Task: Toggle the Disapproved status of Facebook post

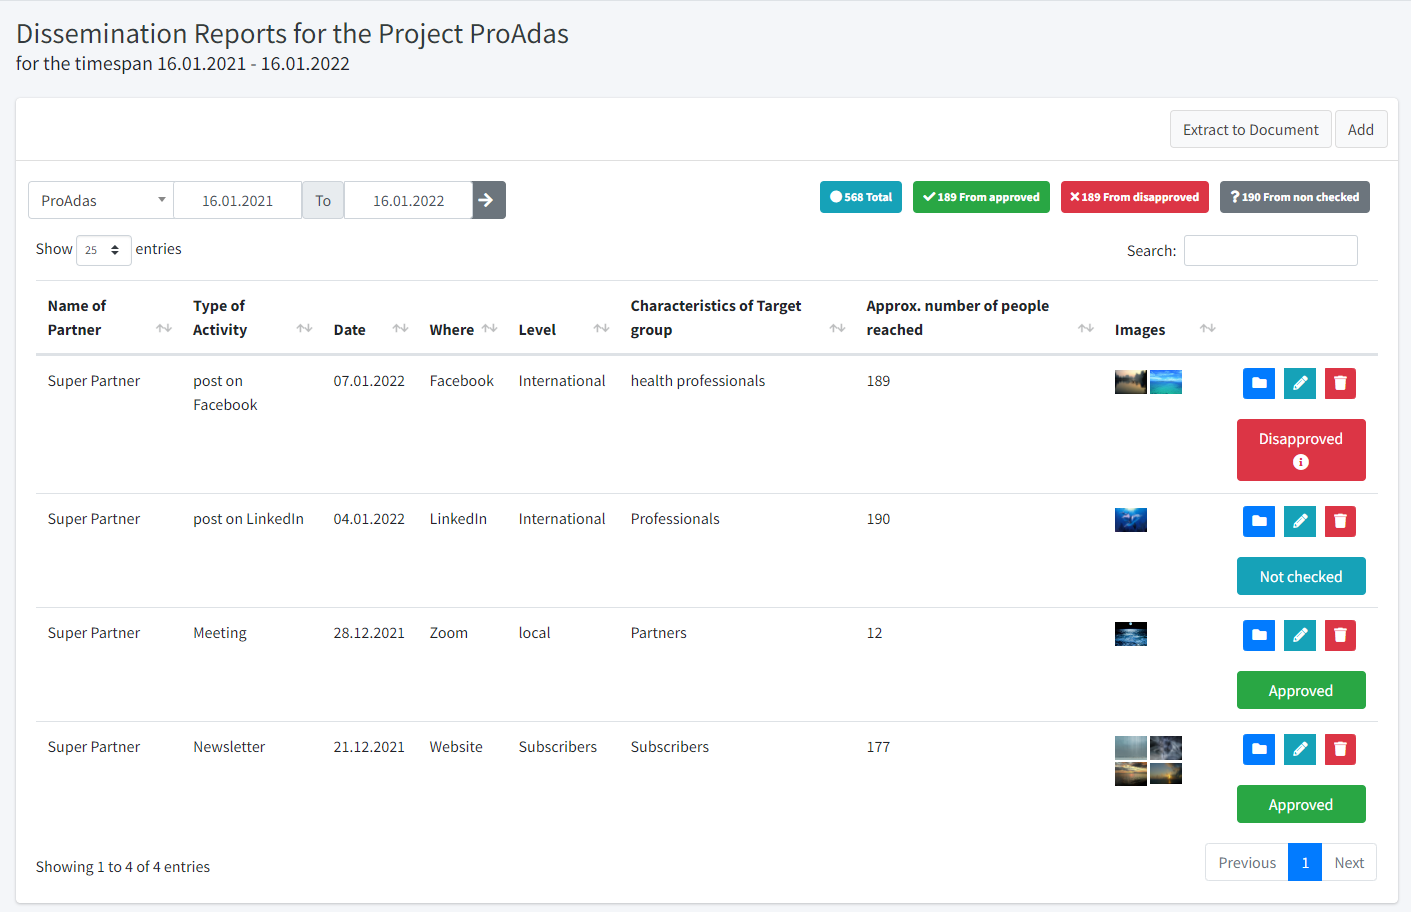Action: click(x=1300, y=450)
